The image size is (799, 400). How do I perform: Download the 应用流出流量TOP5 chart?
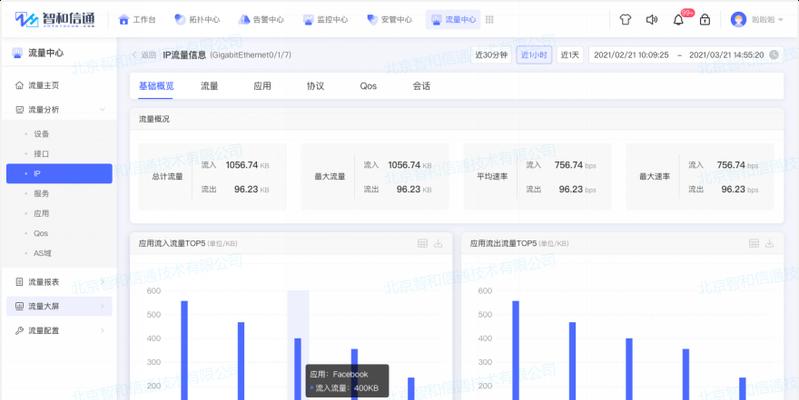pyautogui.click(x=769, y=244)
